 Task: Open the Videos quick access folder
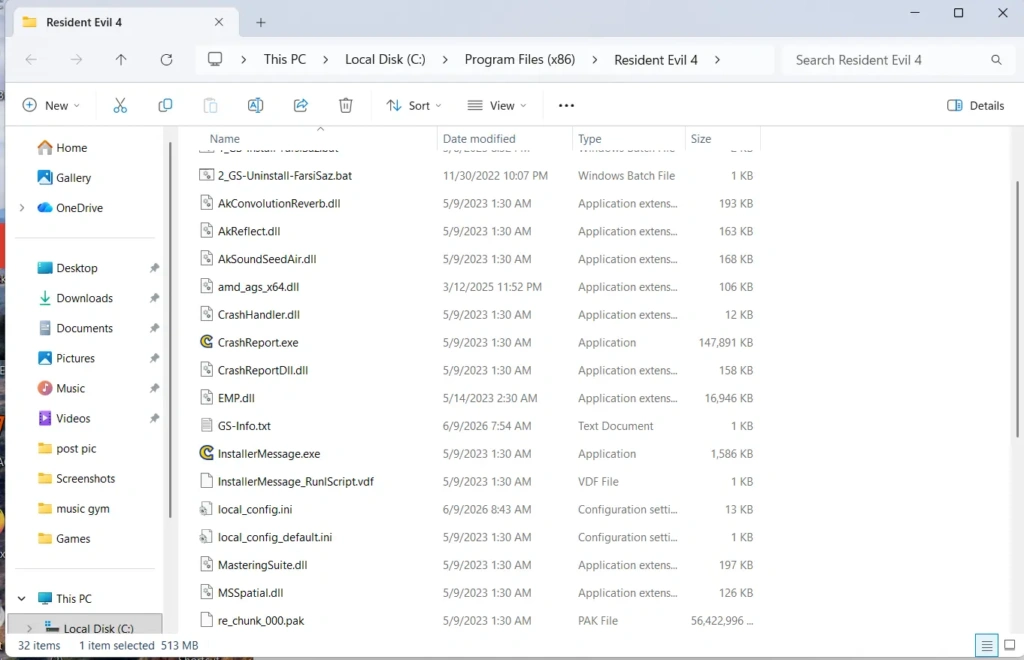(64, 418)
